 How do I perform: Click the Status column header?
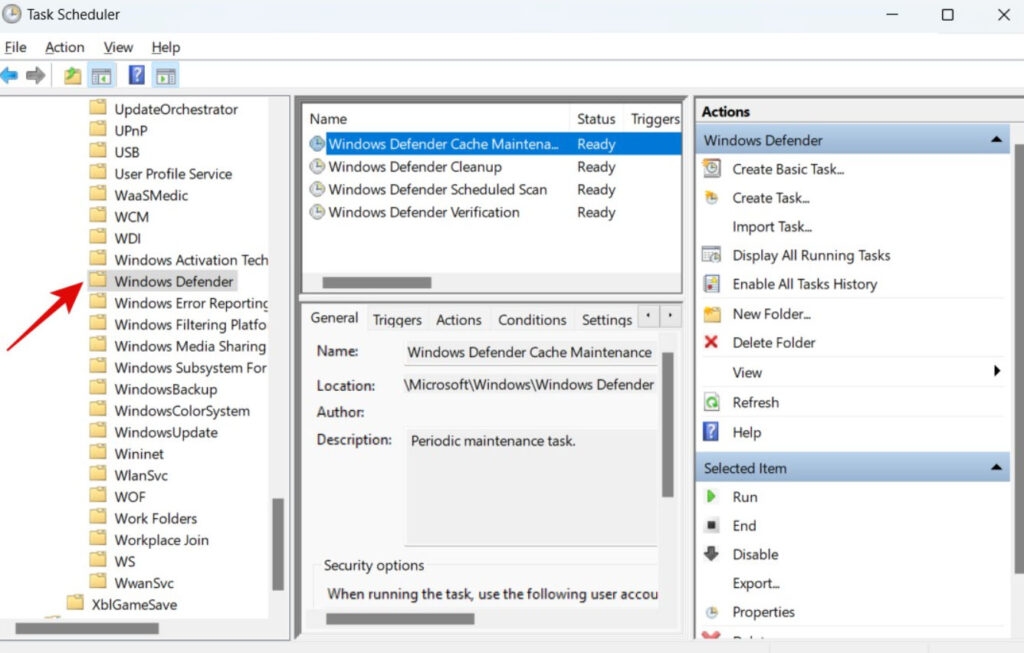(x=596, y=119)
